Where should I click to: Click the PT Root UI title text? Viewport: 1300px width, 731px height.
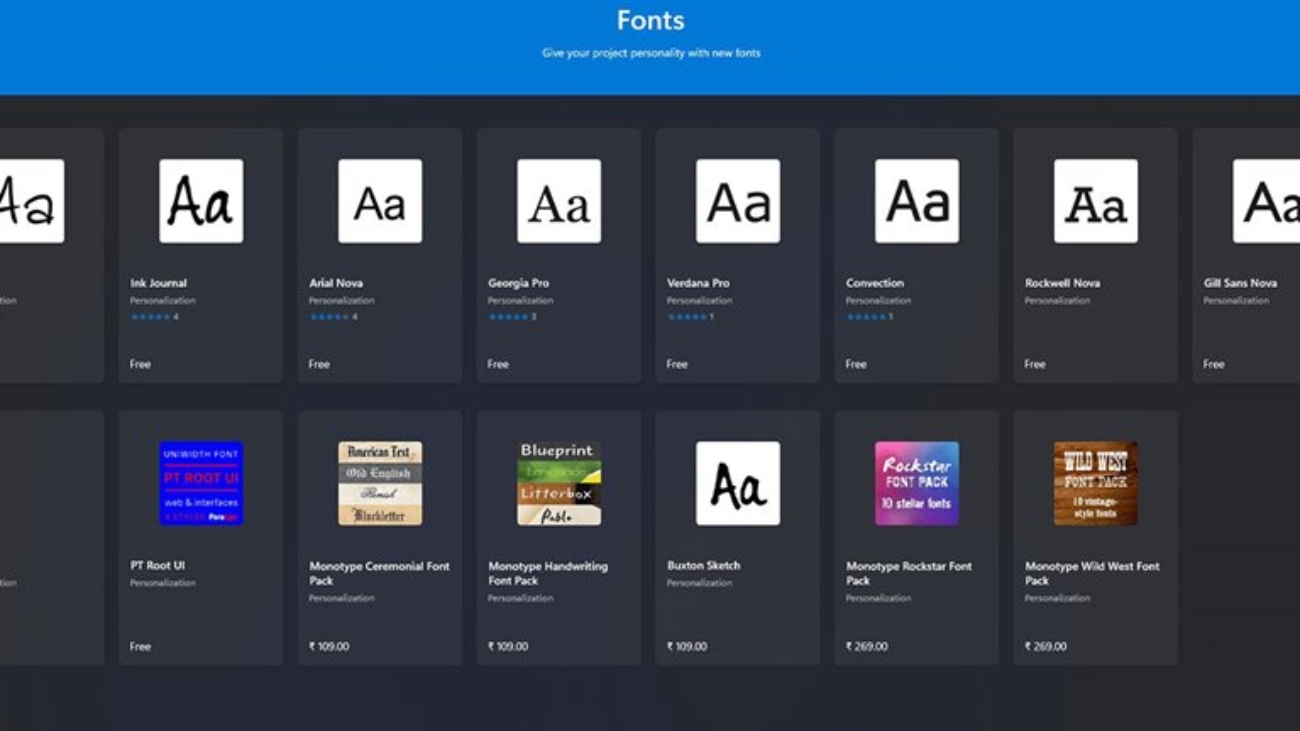pyautogui.click(x=157, y=566)
